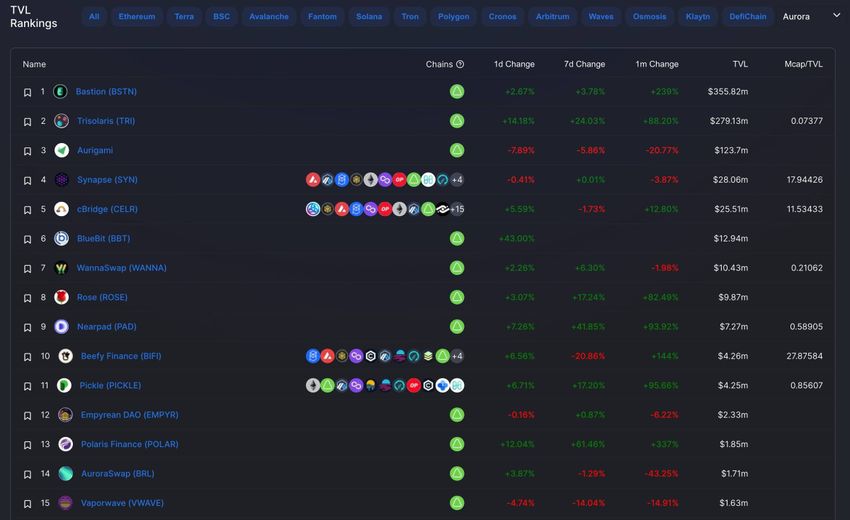Click Ethereum chain icon in Pickle row

[x=313, y=385]
